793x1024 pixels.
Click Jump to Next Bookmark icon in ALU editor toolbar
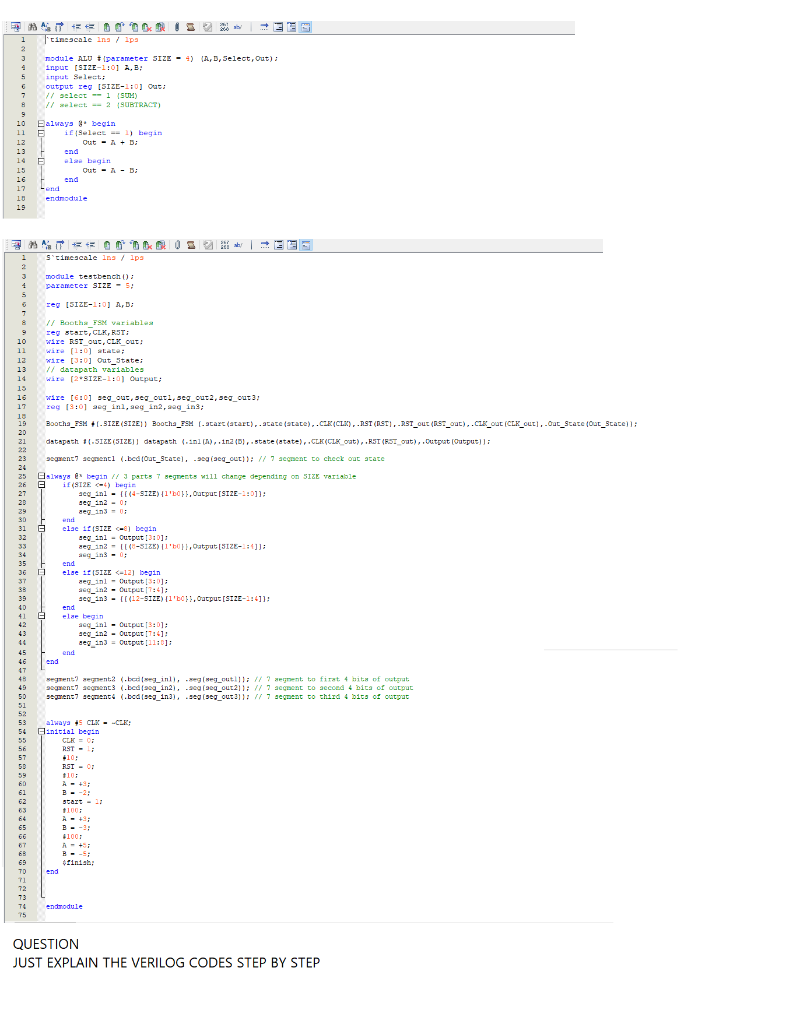pos(119,27)
